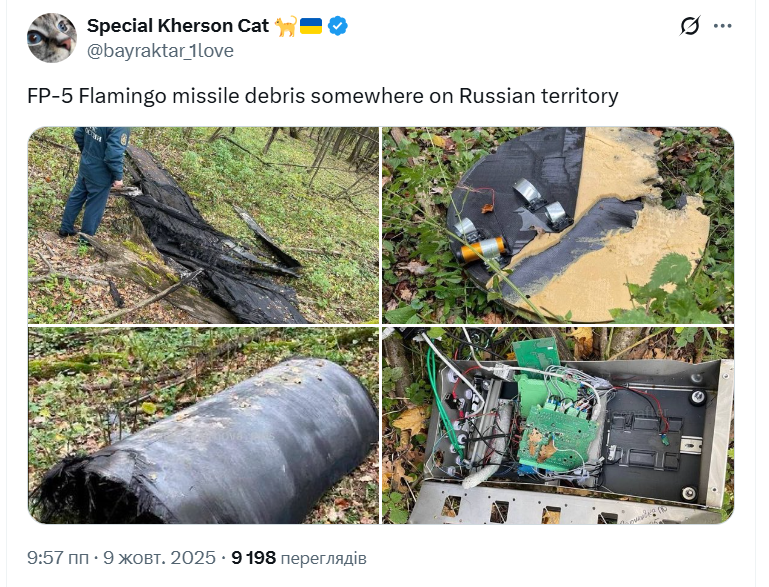
Task: Open the Special Kherson Cat display name
Action: (178, 26)
